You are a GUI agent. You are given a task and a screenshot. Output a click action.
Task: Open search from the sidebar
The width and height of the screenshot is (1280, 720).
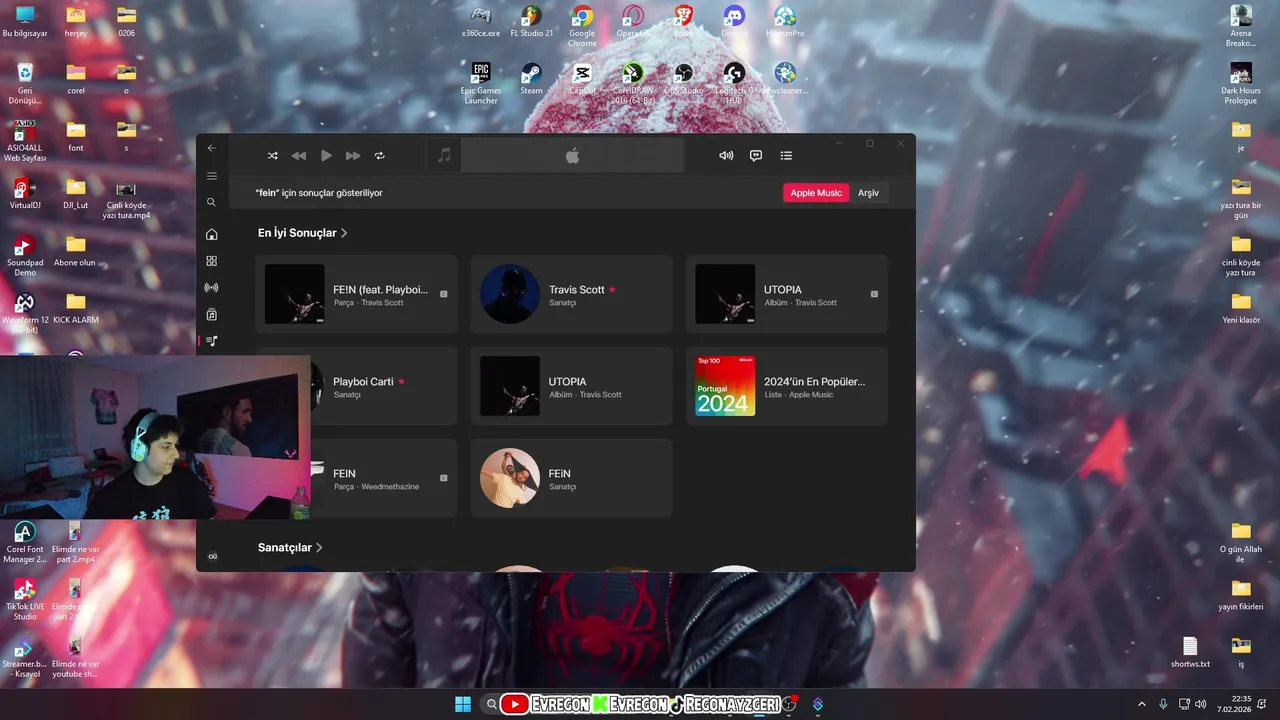click(x=211, y=202)
